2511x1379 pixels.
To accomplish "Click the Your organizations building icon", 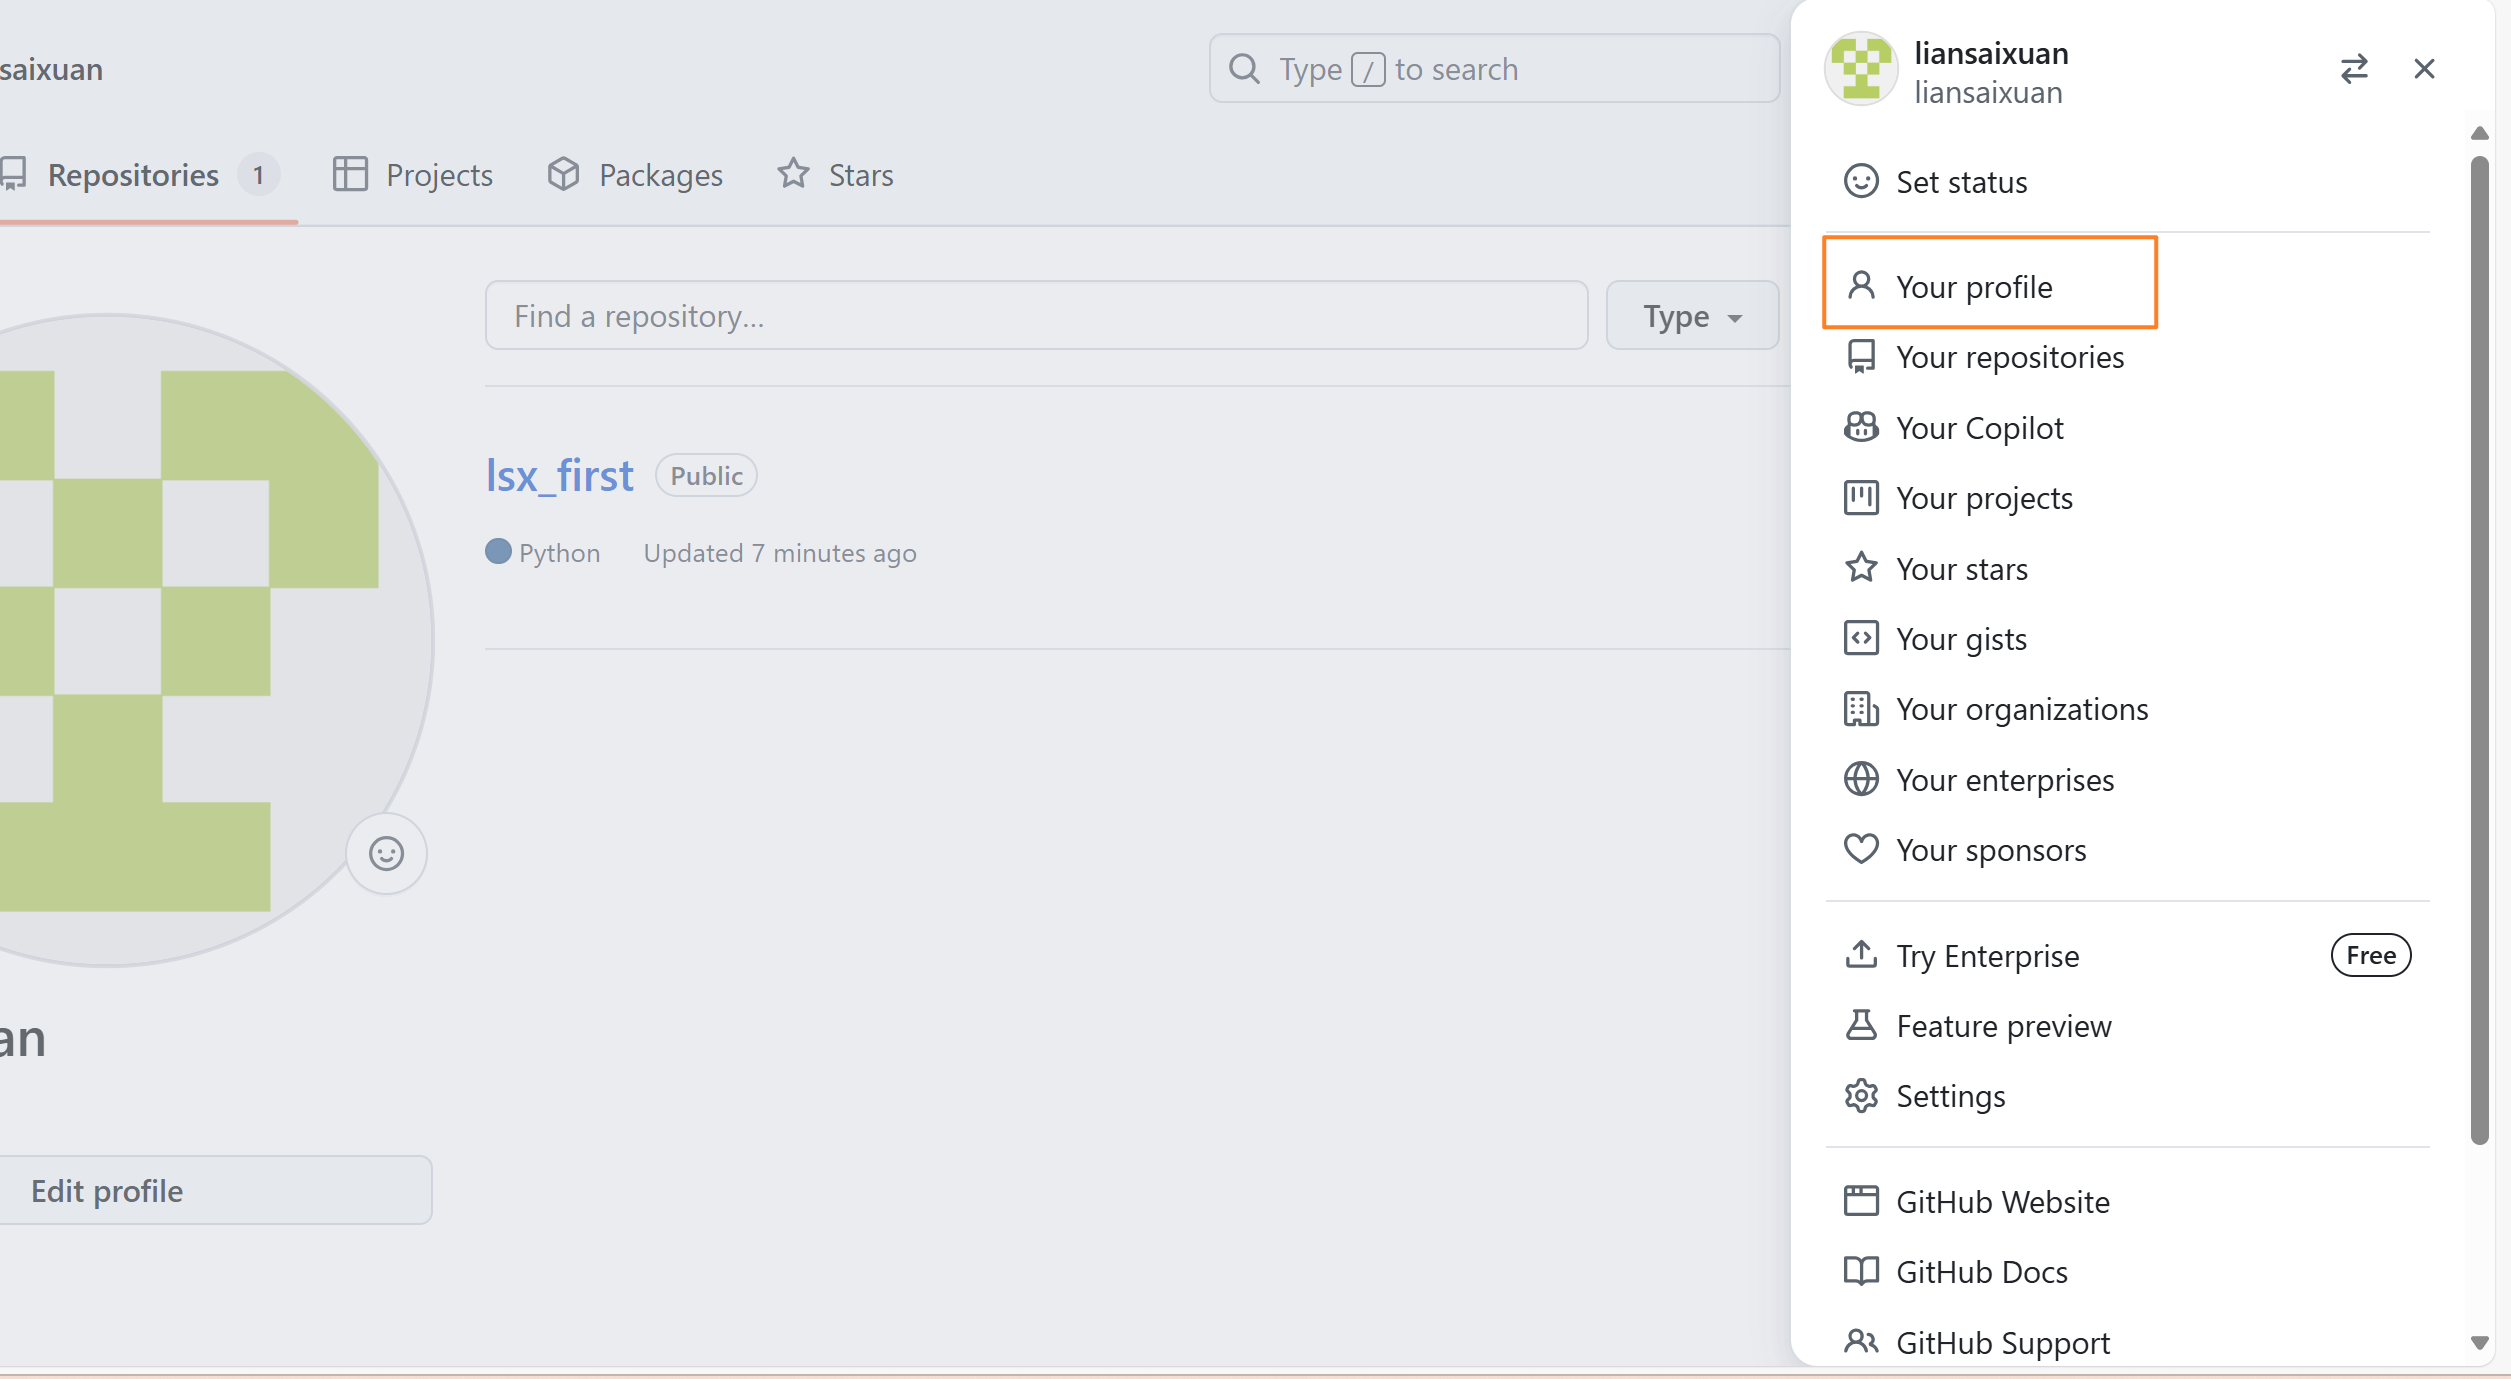I will click(x=1860, y=709).
